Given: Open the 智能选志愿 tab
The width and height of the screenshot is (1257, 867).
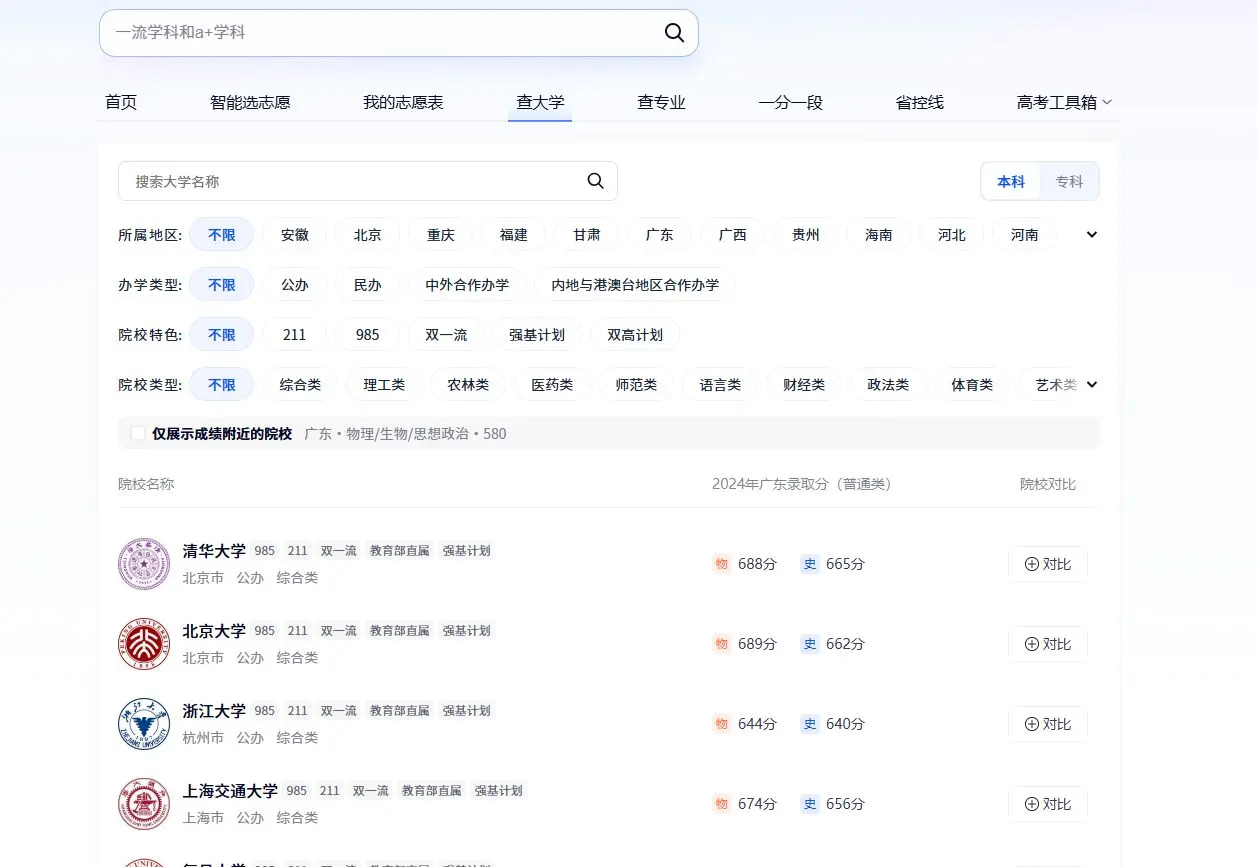Looking at the screenshot, I should pos(250,102).
